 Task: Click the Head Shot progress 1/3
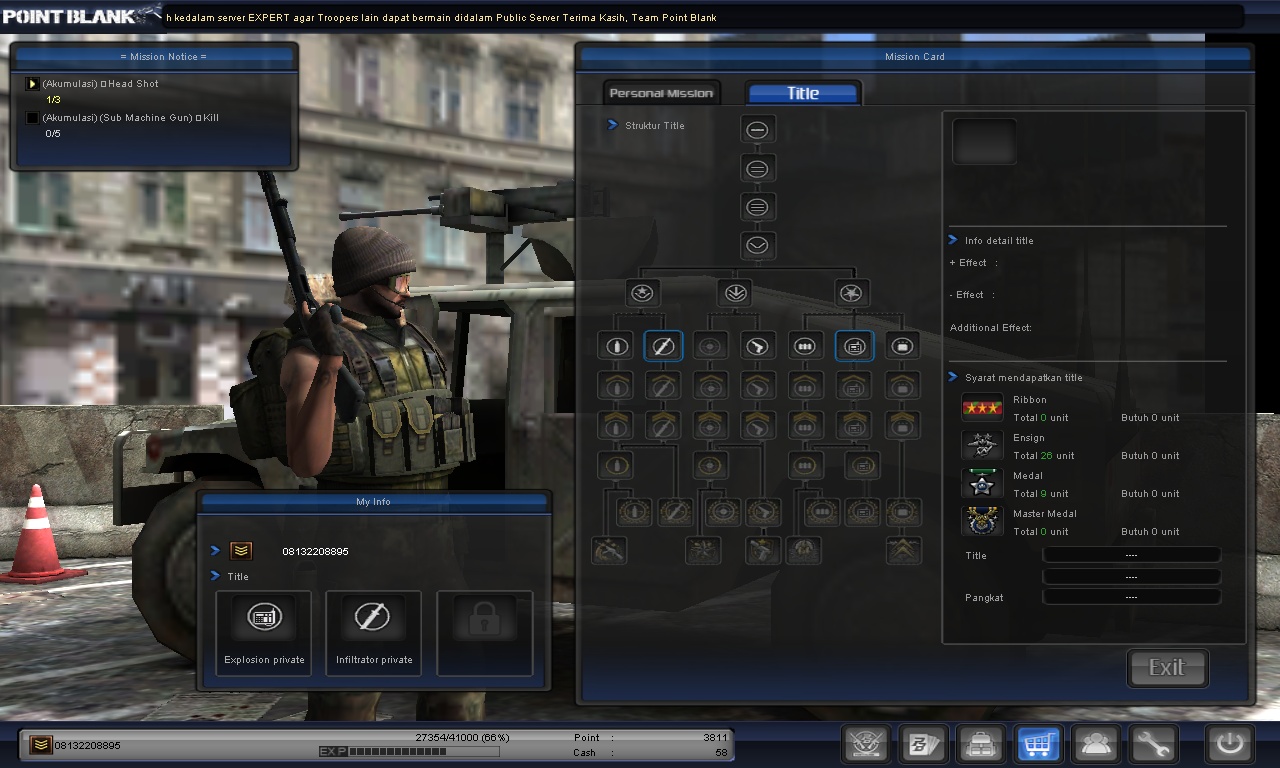(x=53, y=100)
